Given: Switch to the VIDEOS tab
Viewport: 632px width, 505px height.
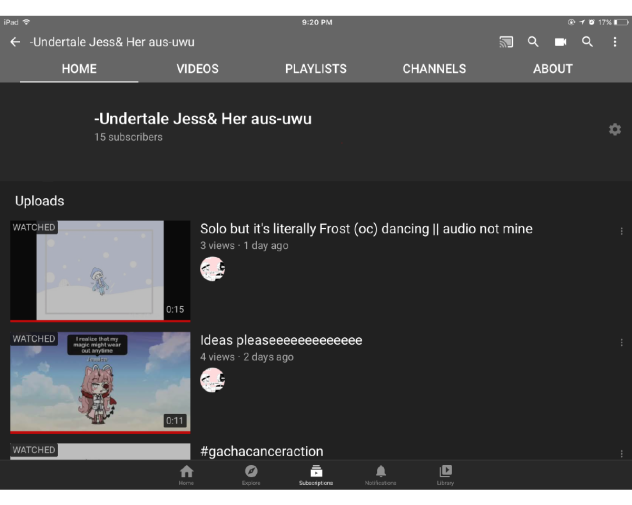Looking at the screenshot, I should (198, 69).
